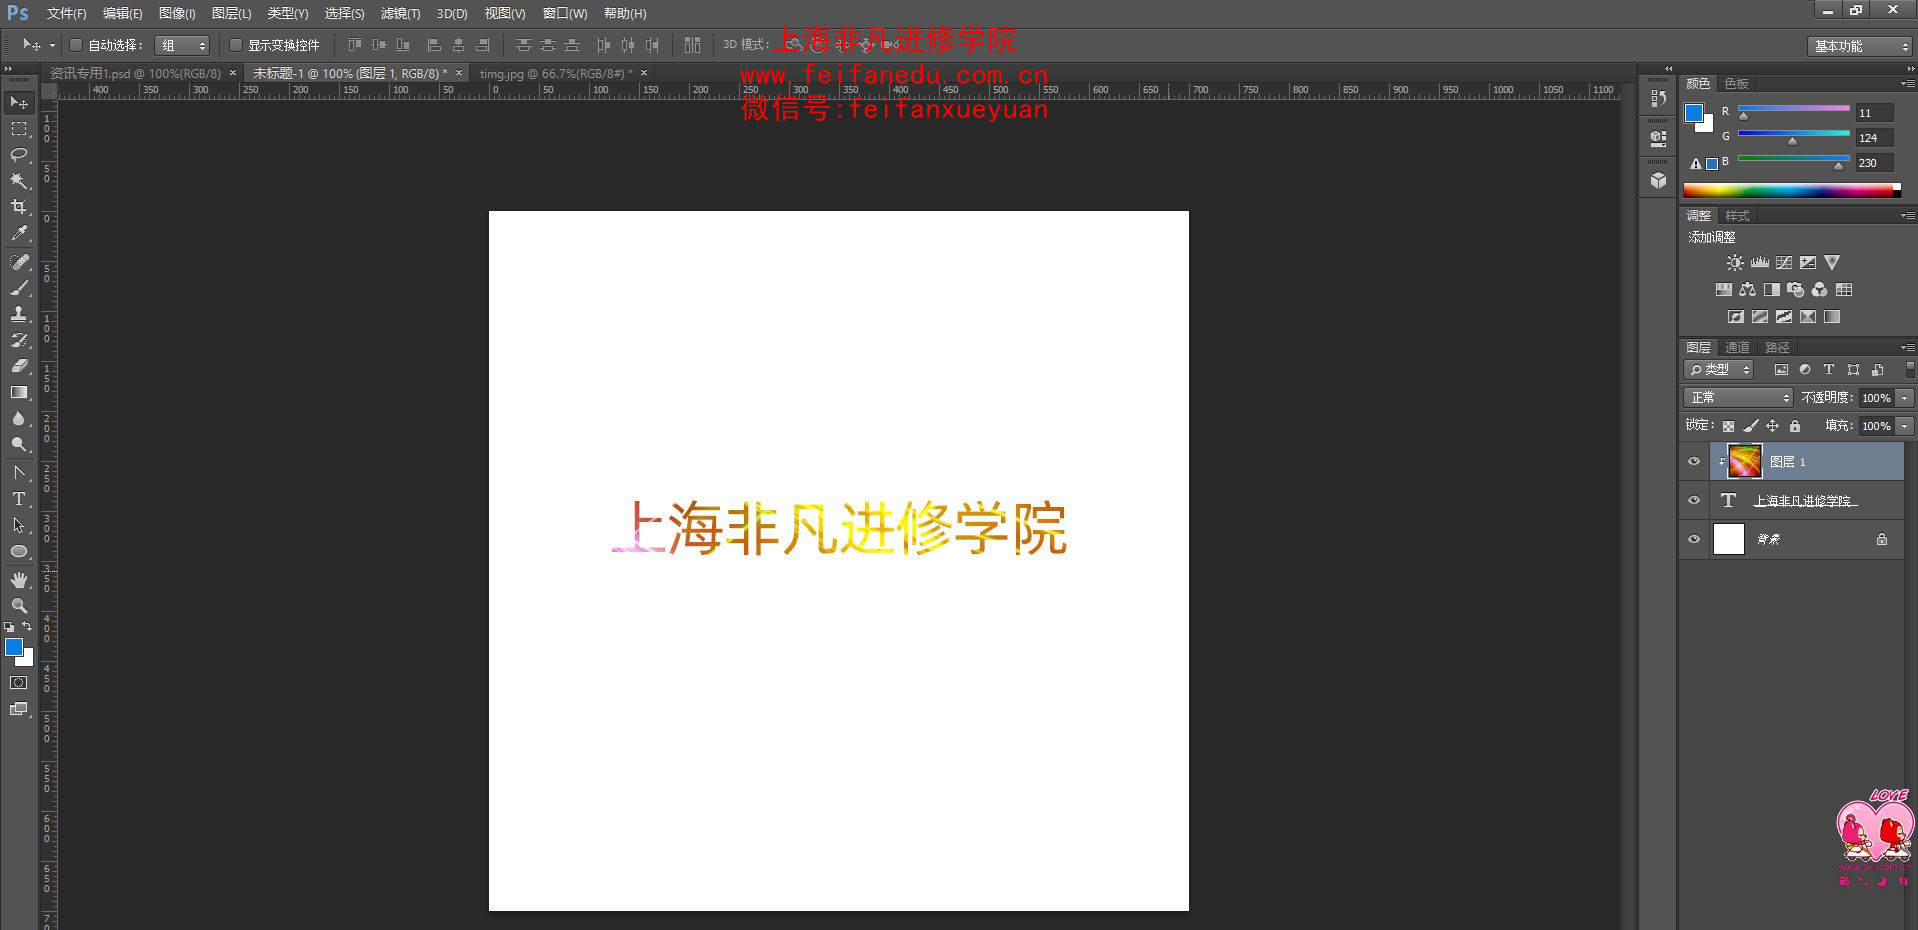1918x930 pixels.
Task: Open the 正常 blend mode dropdown
Action: [x=1738, y=398]
